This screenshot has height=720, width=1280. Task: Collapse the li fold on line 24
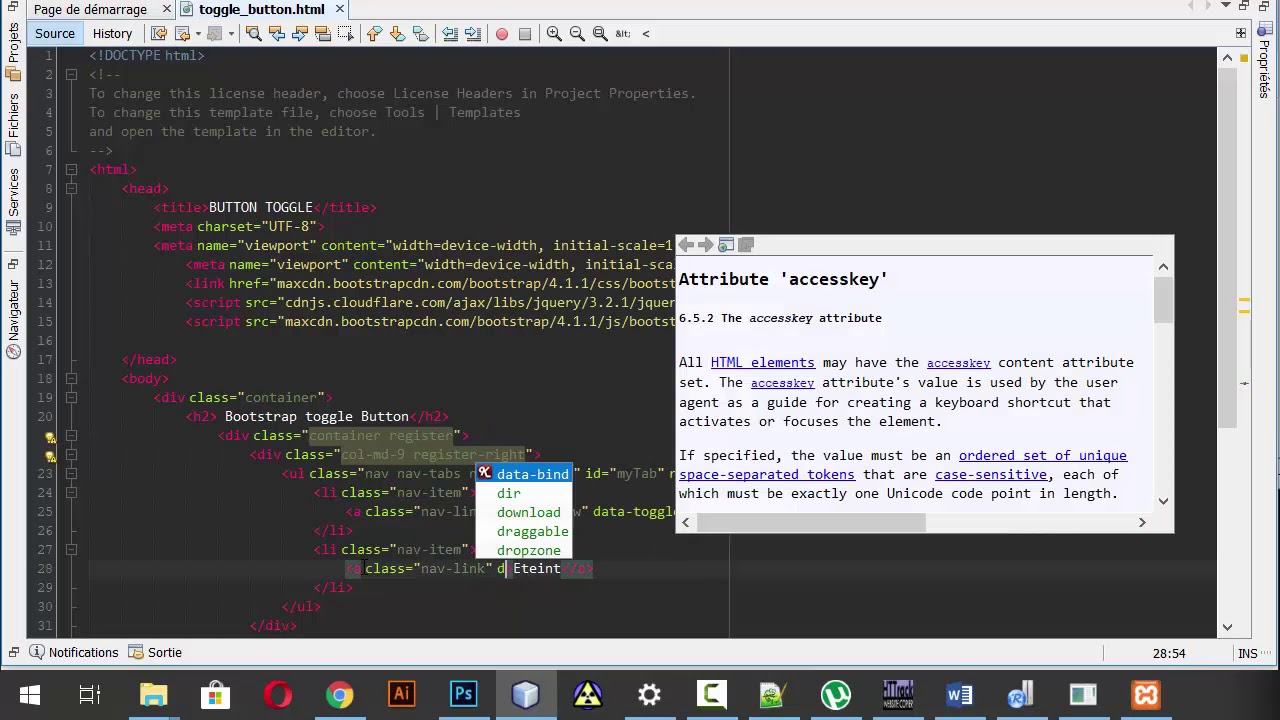[71, 493]
